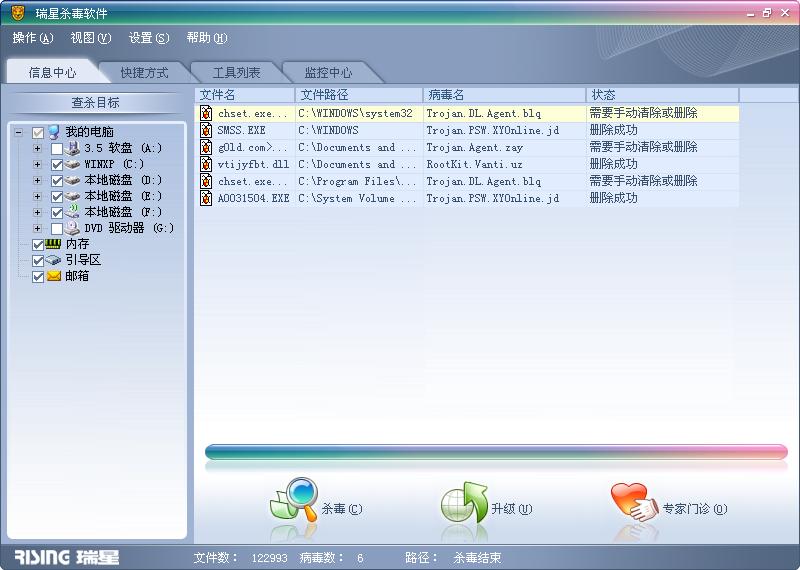The height and width of the screenshot is (570, 800).
Task: Sort by the 状态 column header
Action: [662, 95]
